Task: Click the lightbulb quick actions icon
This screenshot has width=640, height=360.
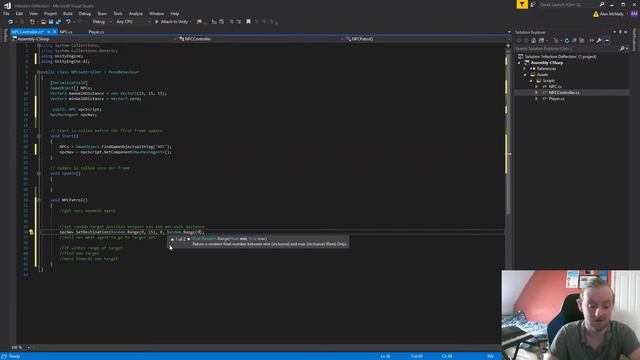Action: pyautogui.click(x=31, y=232)
